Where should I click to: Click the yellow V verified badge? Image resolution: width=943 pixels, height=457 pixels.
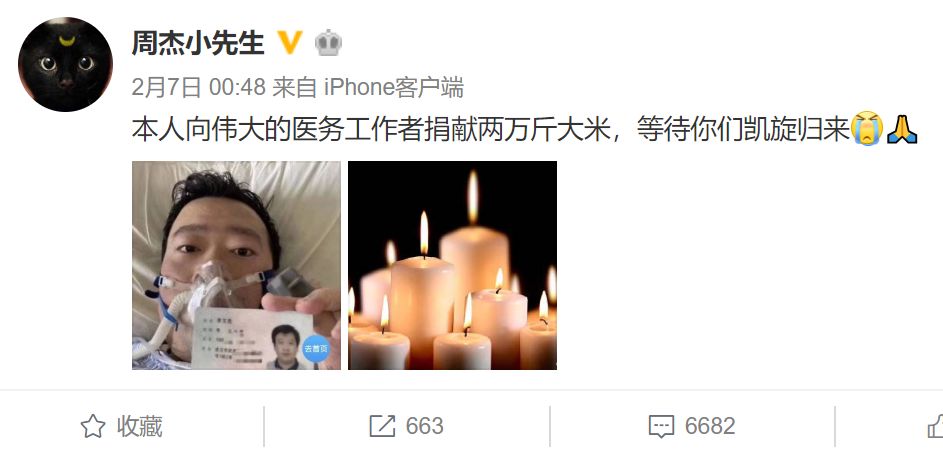point(289,43)
